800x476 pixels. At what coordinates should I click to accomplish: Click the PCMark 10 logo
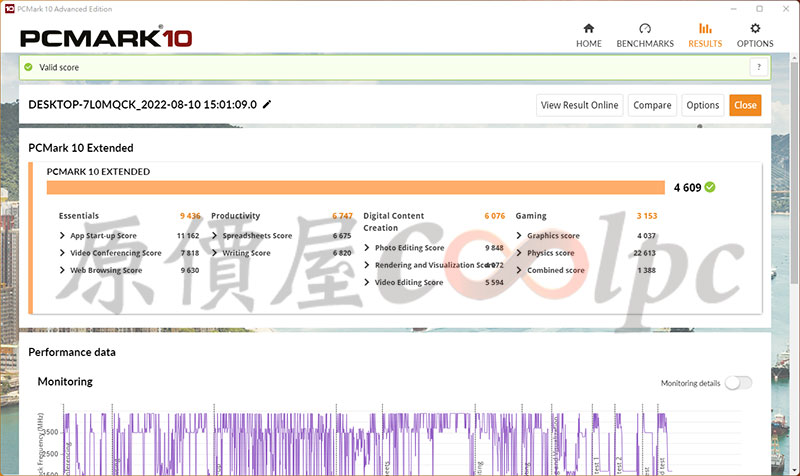tap(106, 38)
